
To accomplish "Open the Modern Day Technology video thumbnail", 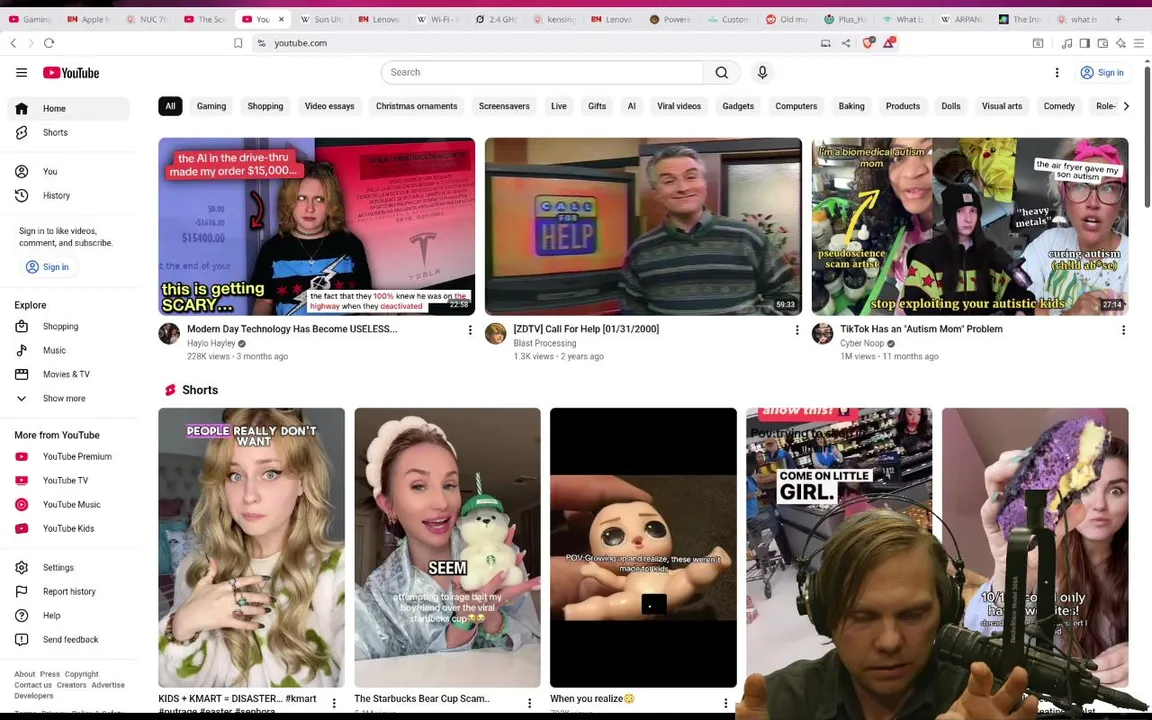I will tap(317, 227).
